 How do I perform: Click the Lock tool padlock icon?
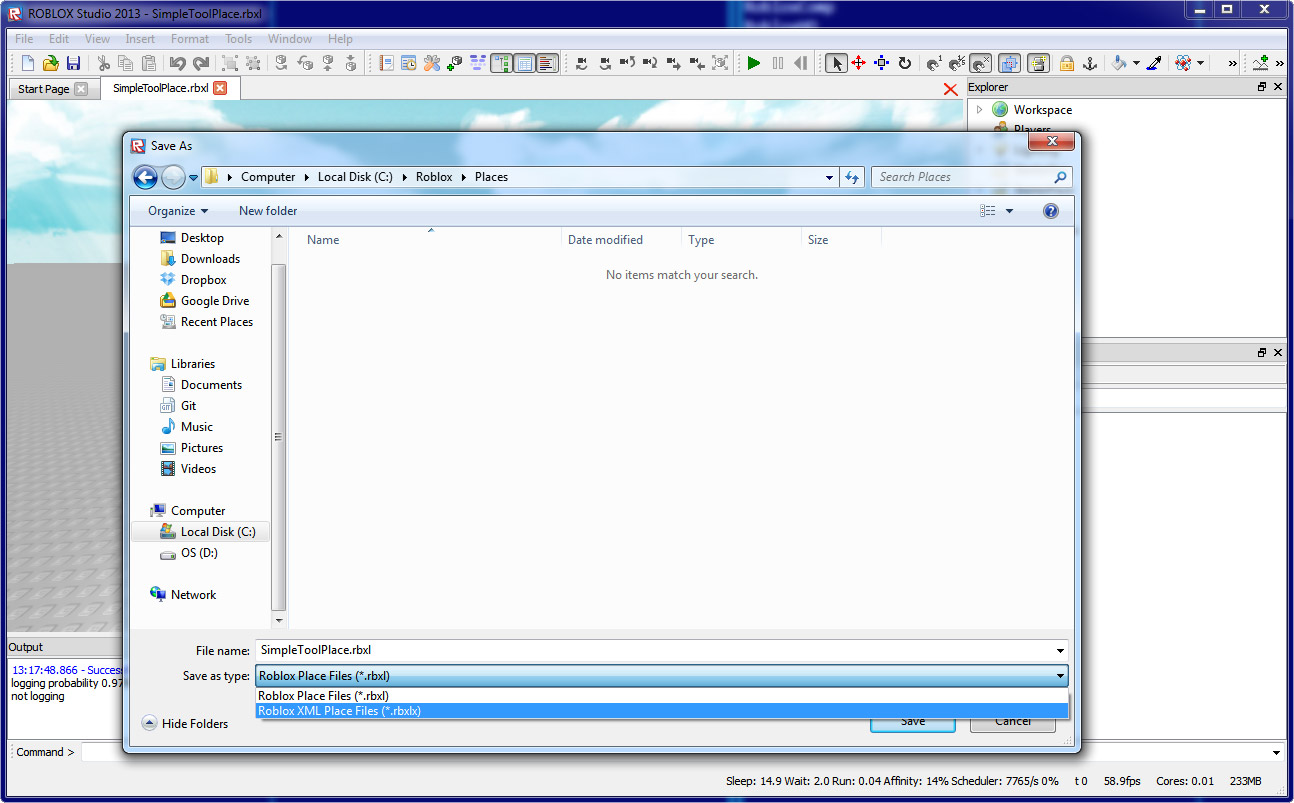coord(1067,63)
